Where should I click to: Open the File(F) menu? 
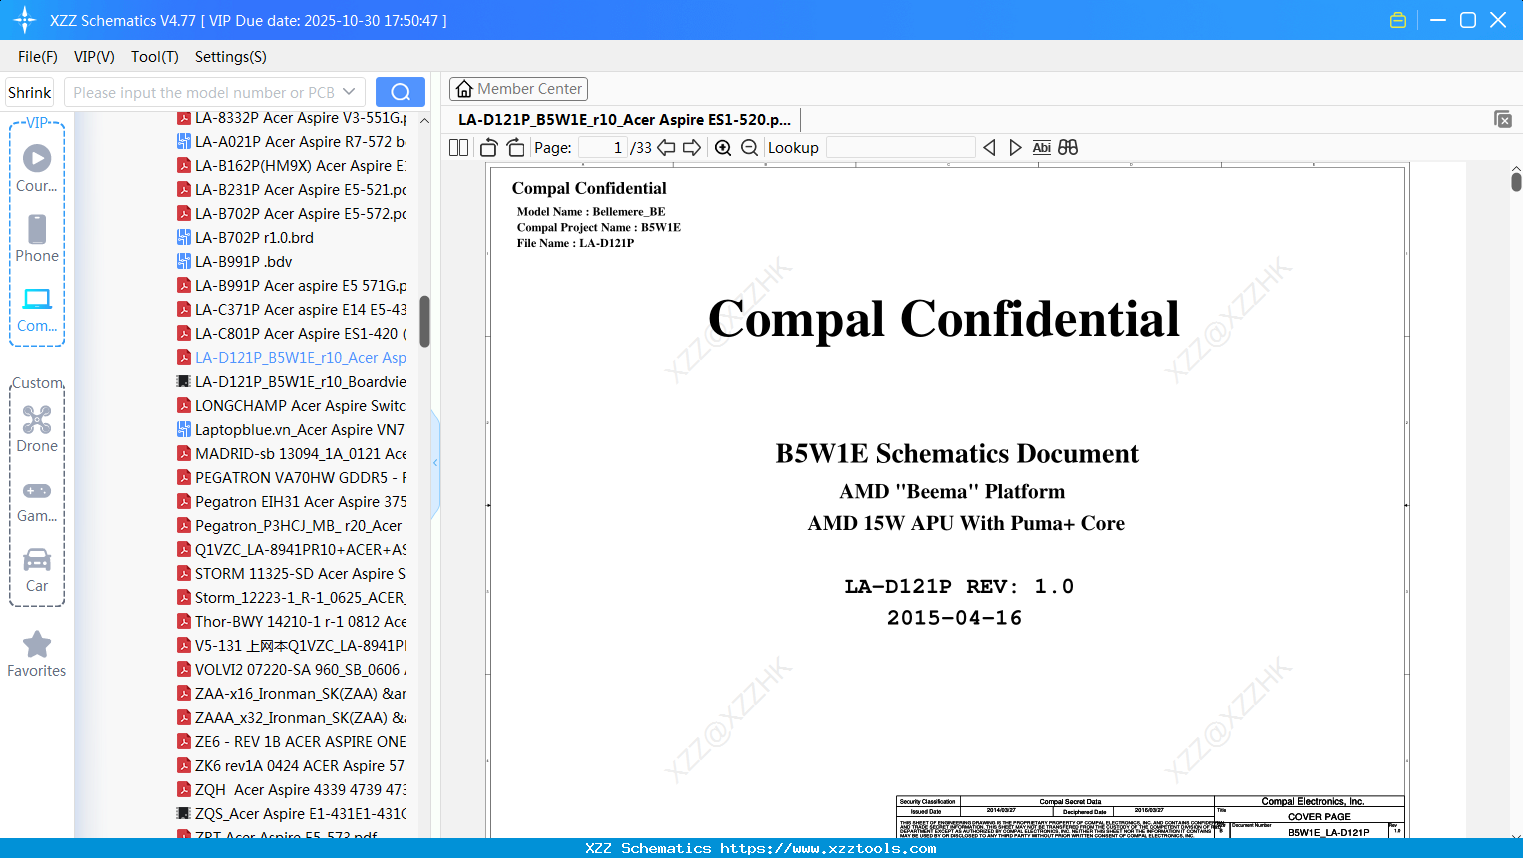(x=38, y=57)
